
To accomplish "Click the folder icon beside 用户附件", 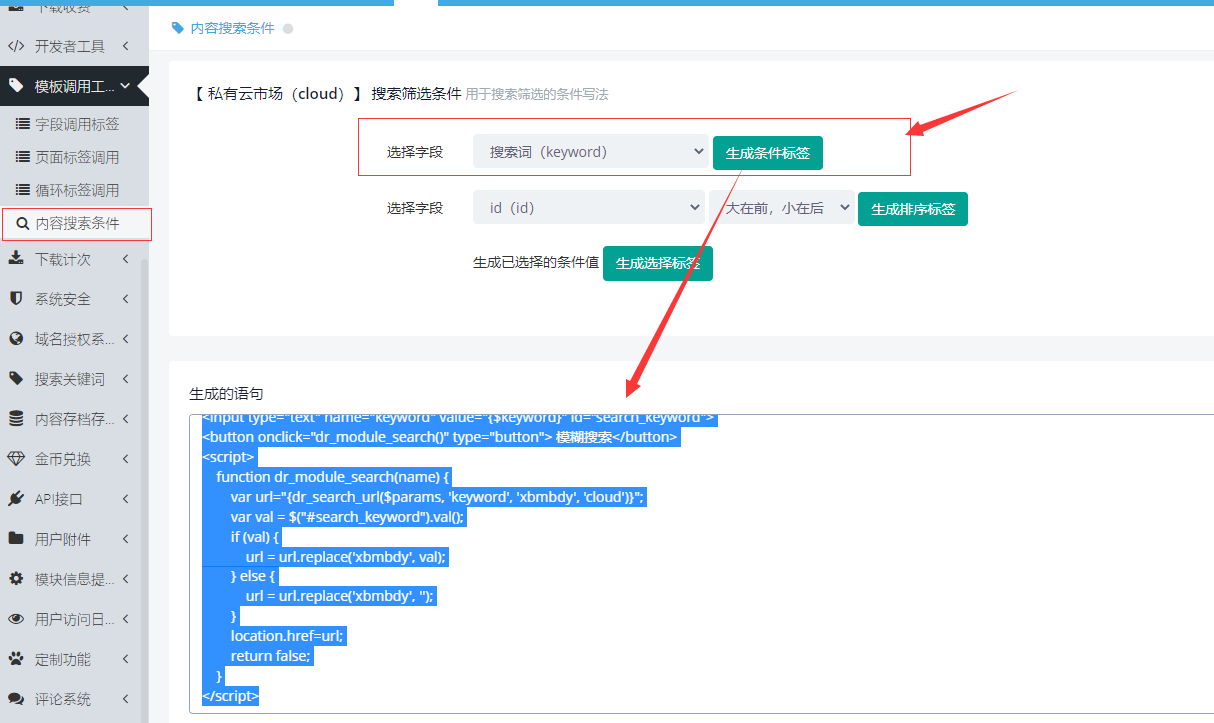I will [x=16, y=539].
